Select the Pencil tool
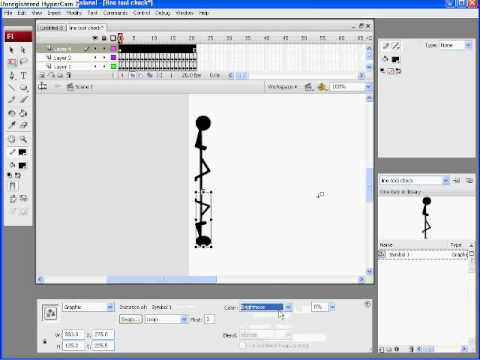 coord(12,100)
